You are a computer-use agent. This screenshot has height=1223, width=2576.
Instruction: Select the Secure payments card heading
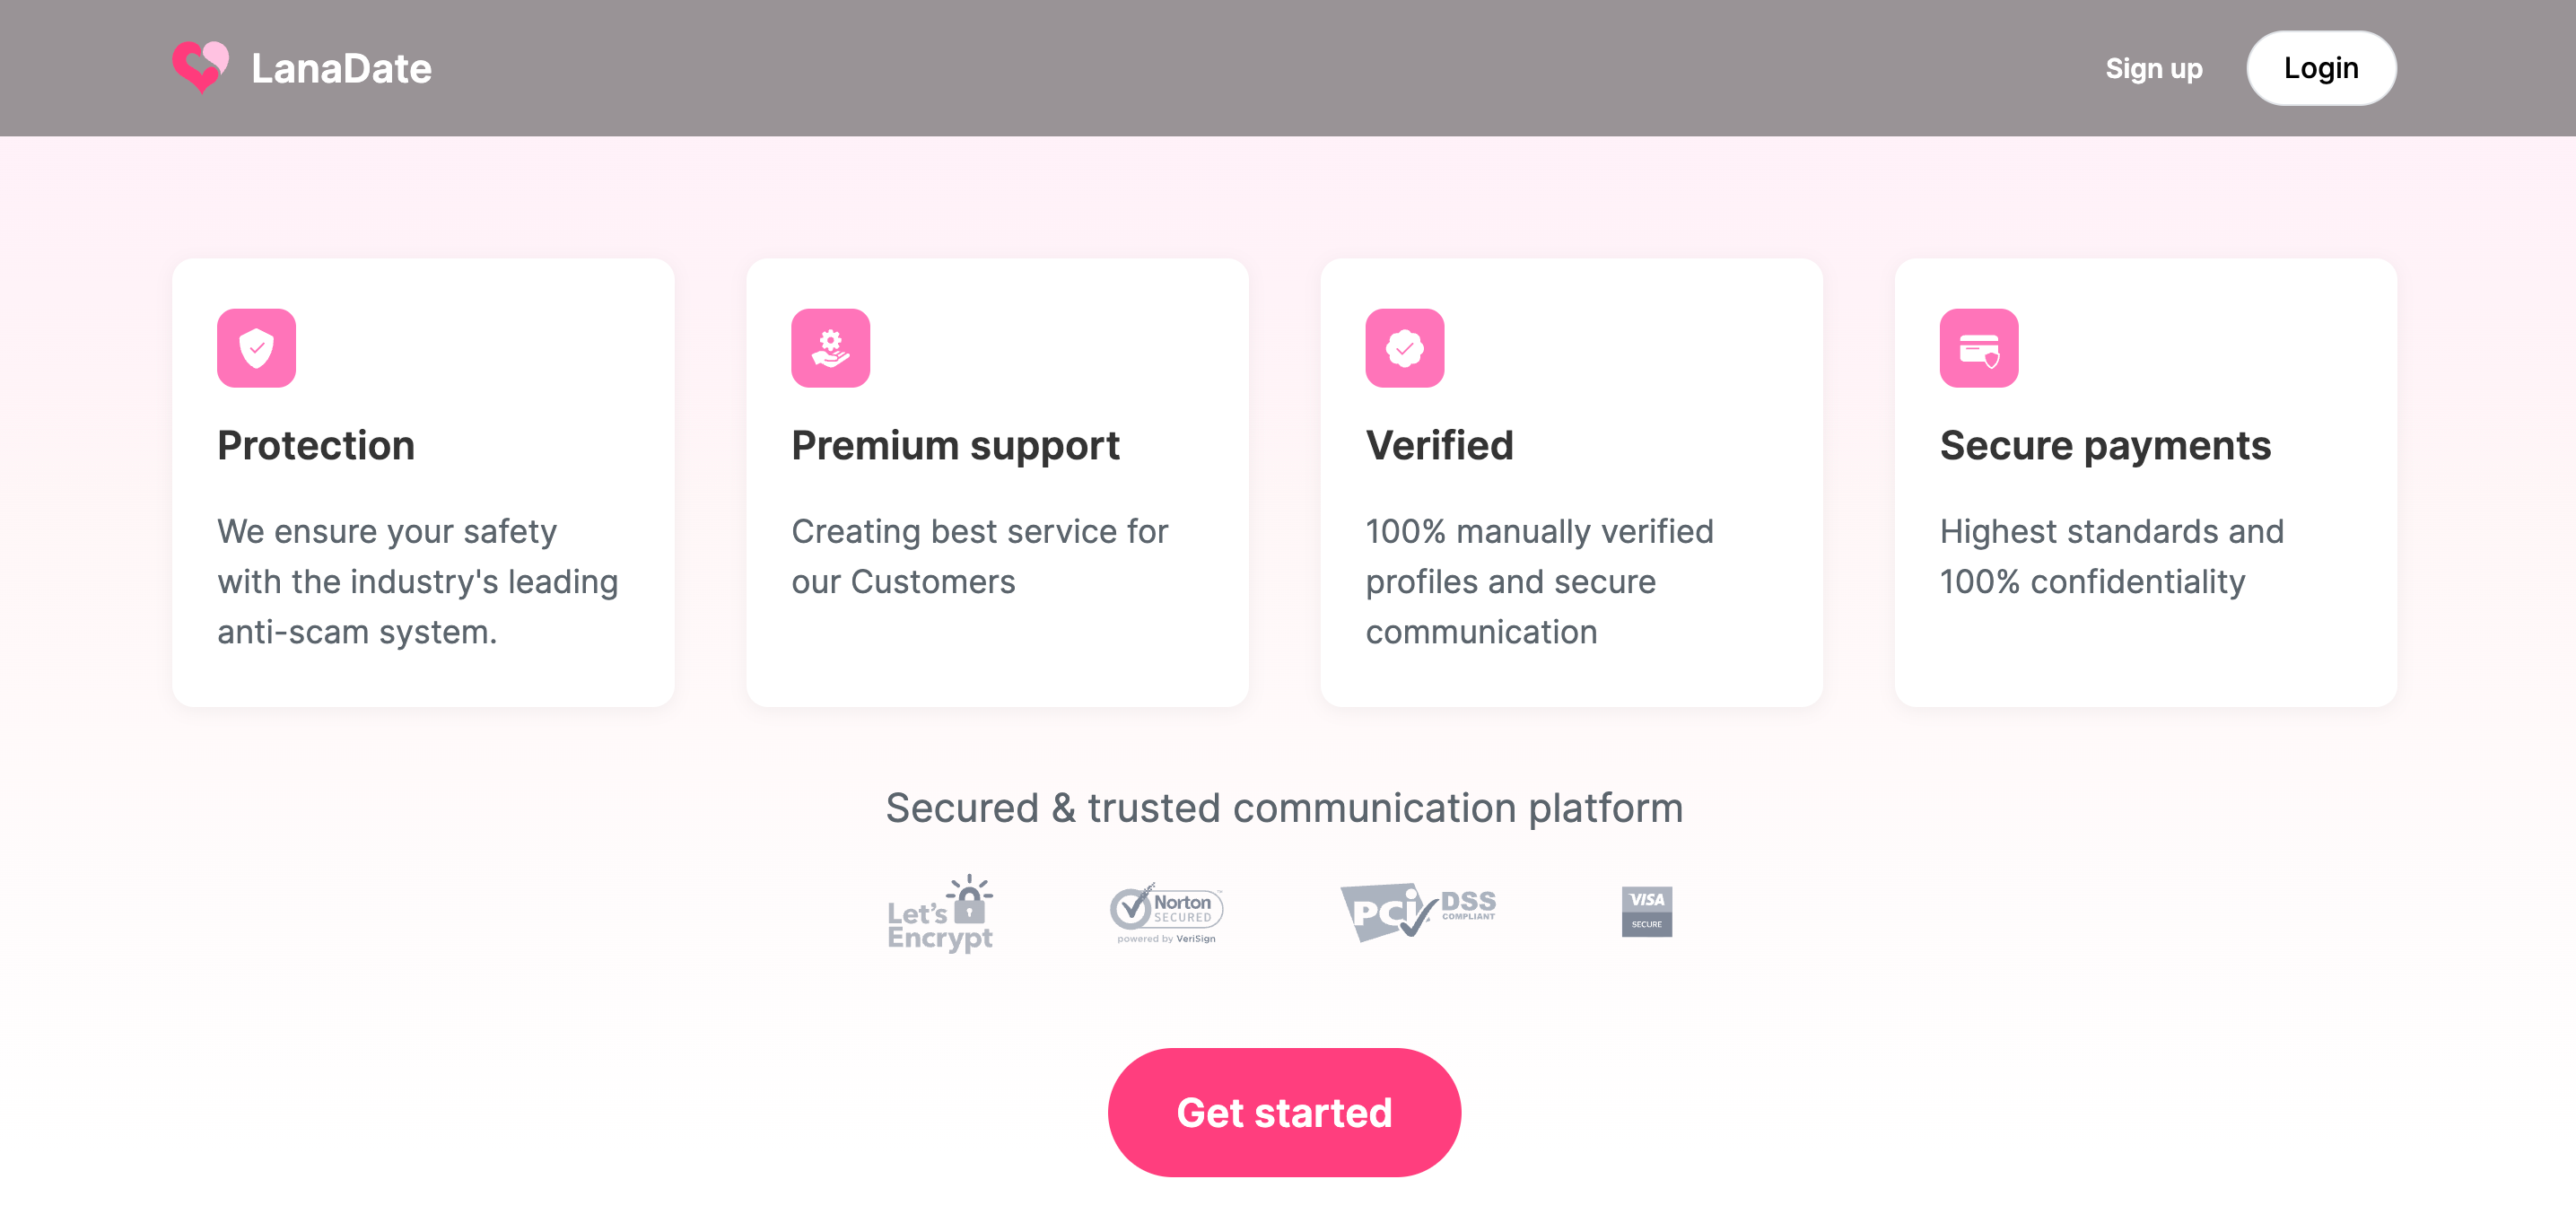point(2105,446)
